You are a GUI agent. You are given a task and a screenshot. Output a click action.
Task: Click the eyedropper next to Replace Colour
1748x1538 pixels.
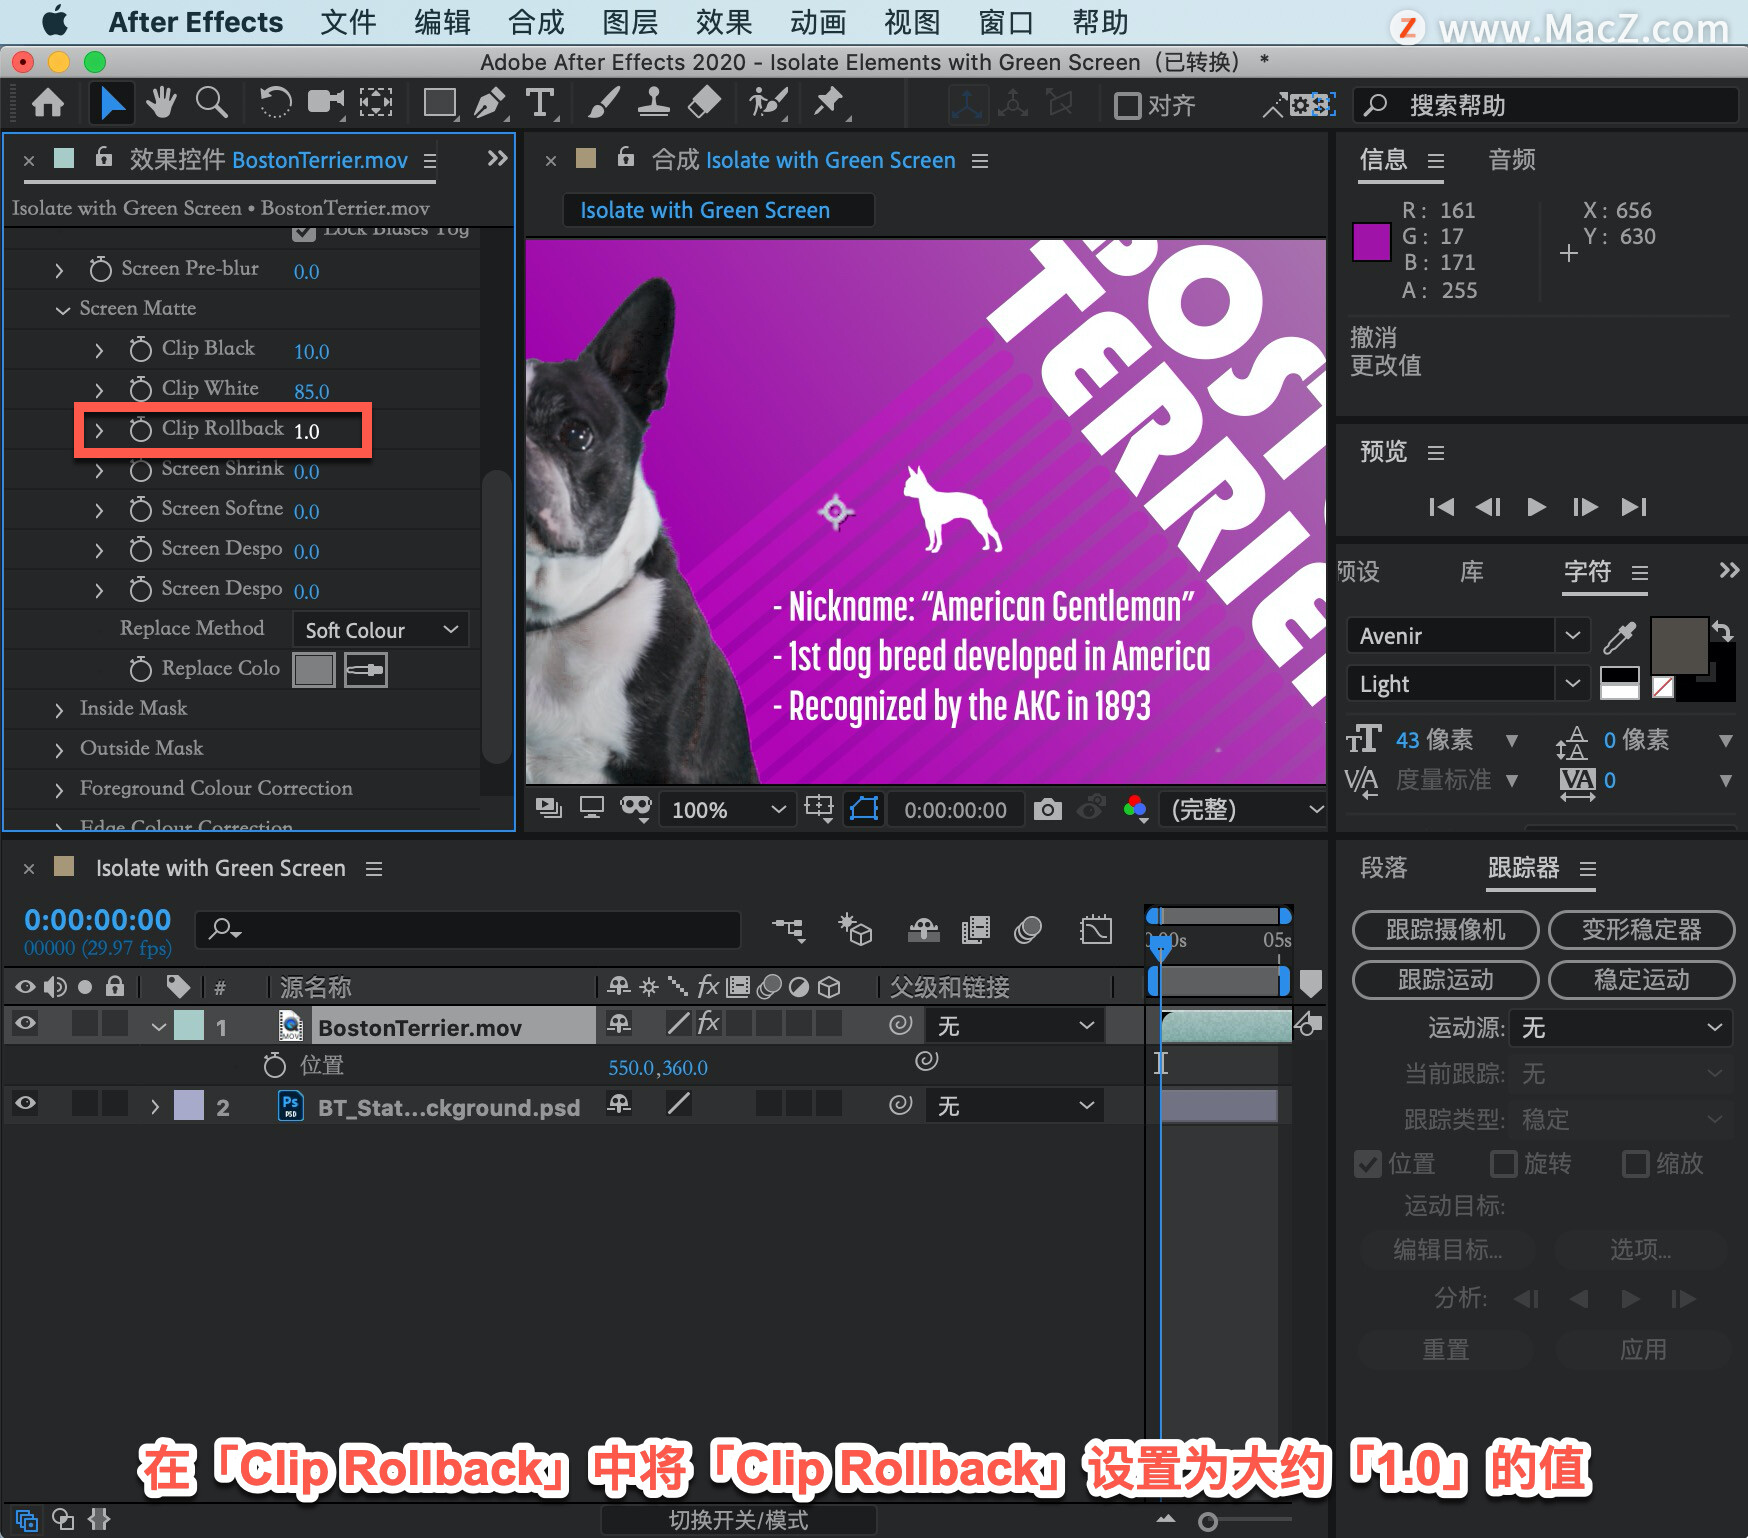click(365, 669)
